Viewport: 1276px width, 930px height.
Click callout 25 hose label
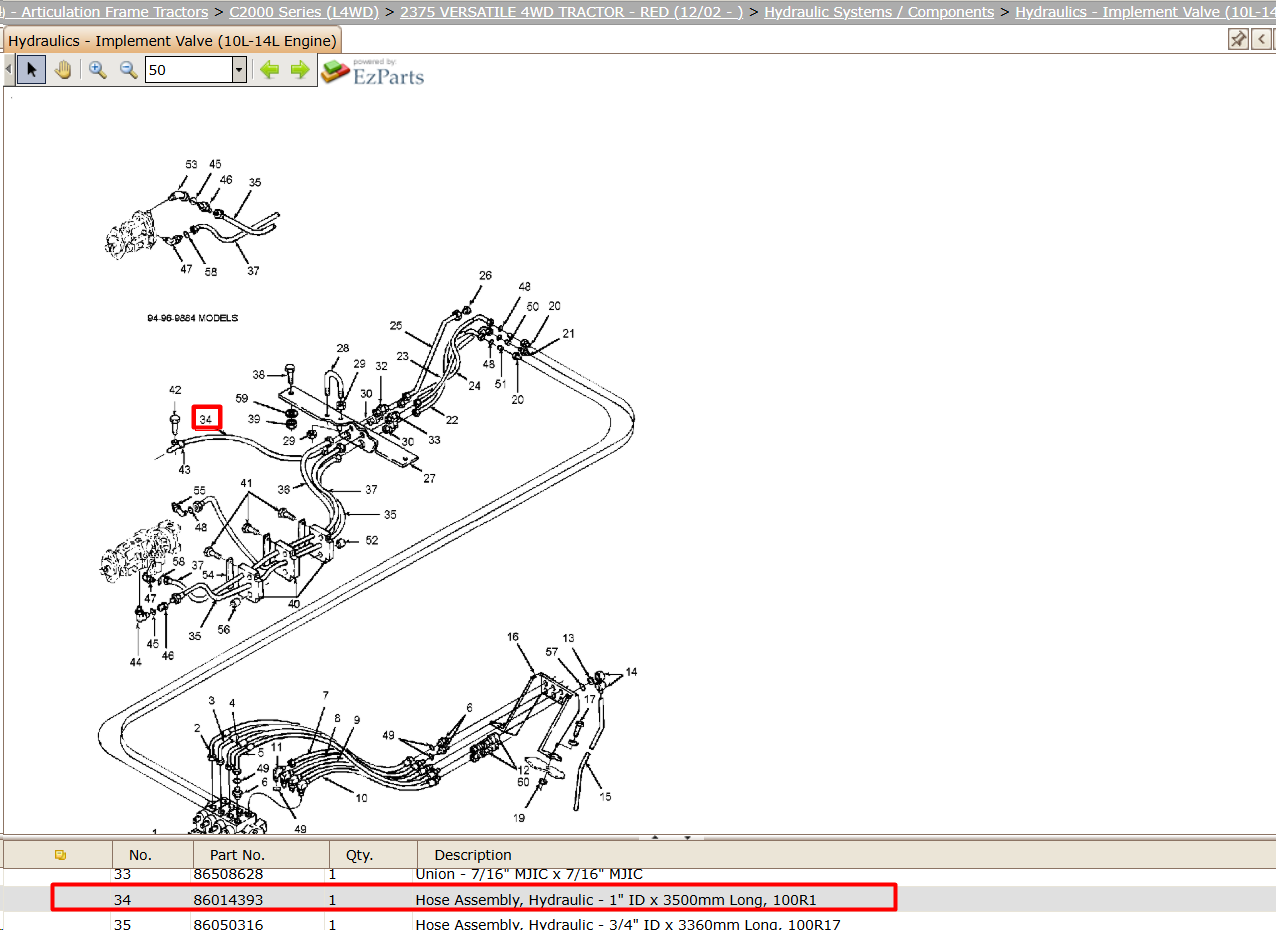point(395,325)
